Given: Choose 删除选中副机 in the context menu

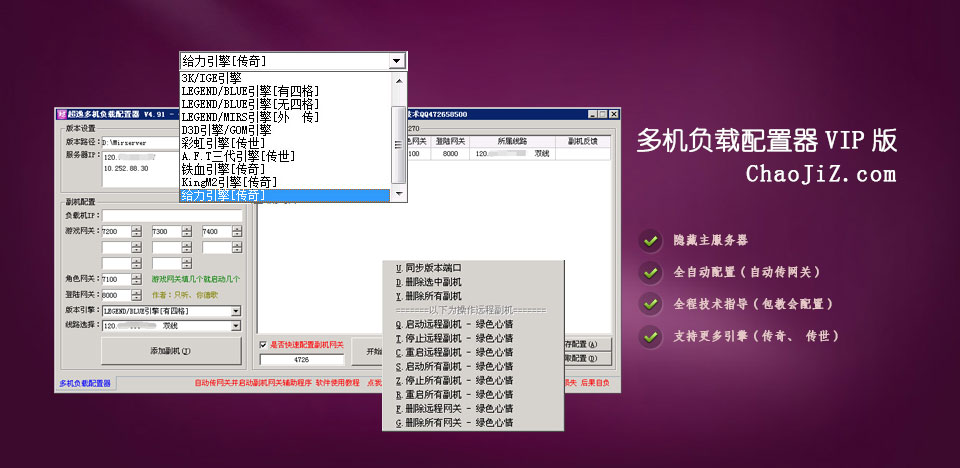Looking at the screenshot, I should tap(473, 282).
